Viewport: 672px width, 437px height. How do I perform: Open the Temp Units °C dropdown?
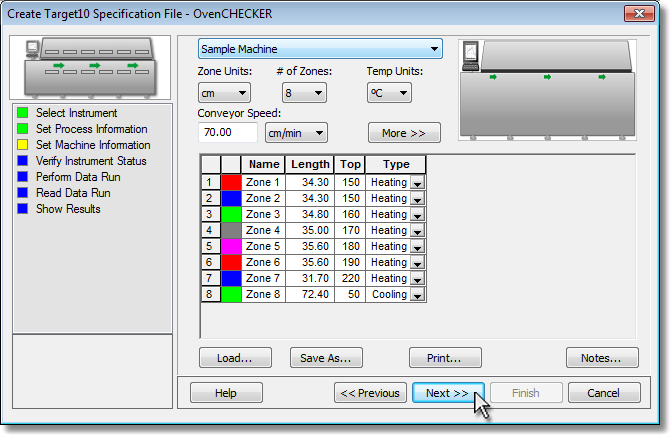pyautogui.click(x=389, y=93)
